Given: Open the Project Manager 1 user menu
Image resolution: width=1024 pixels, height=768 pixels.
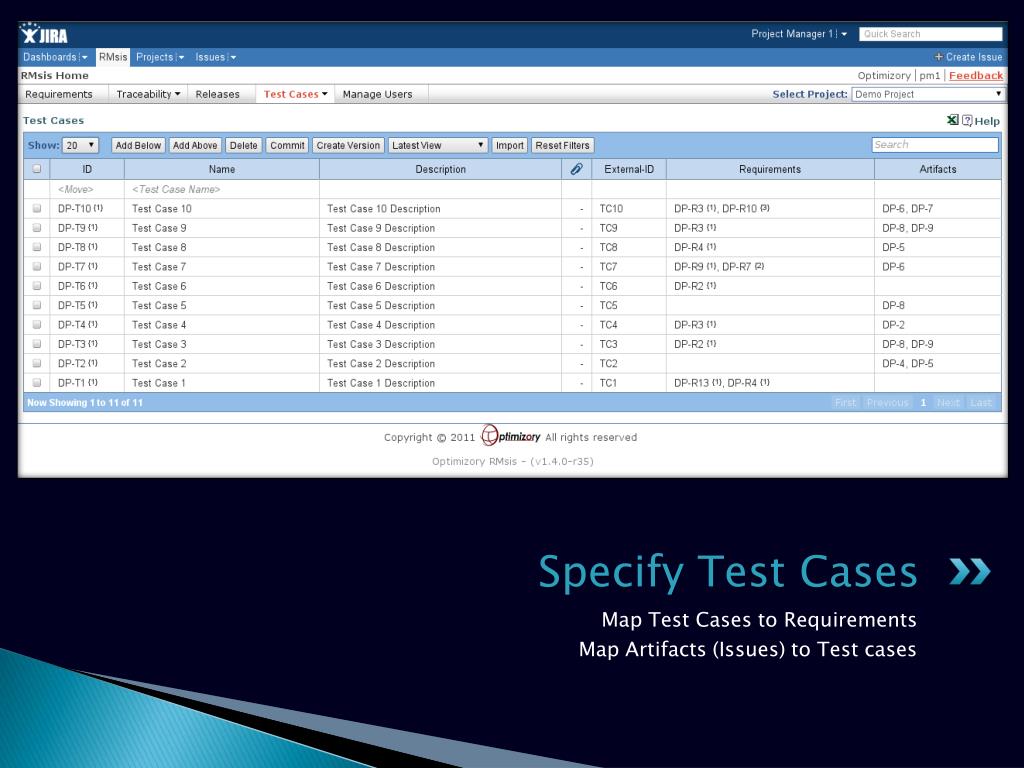Looking at the screenshot, I should click(x=799, y=34).
